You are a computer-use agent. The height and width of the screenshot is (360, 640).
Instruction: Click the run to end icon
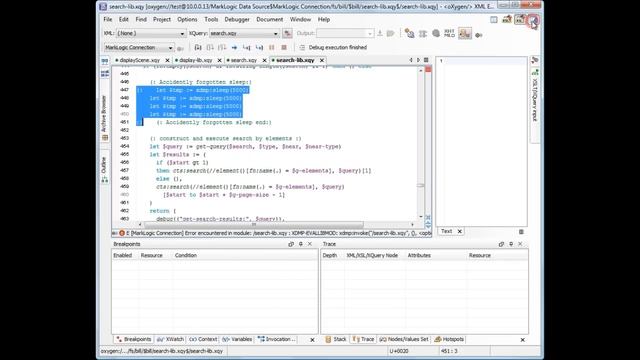tap(259, 47)
